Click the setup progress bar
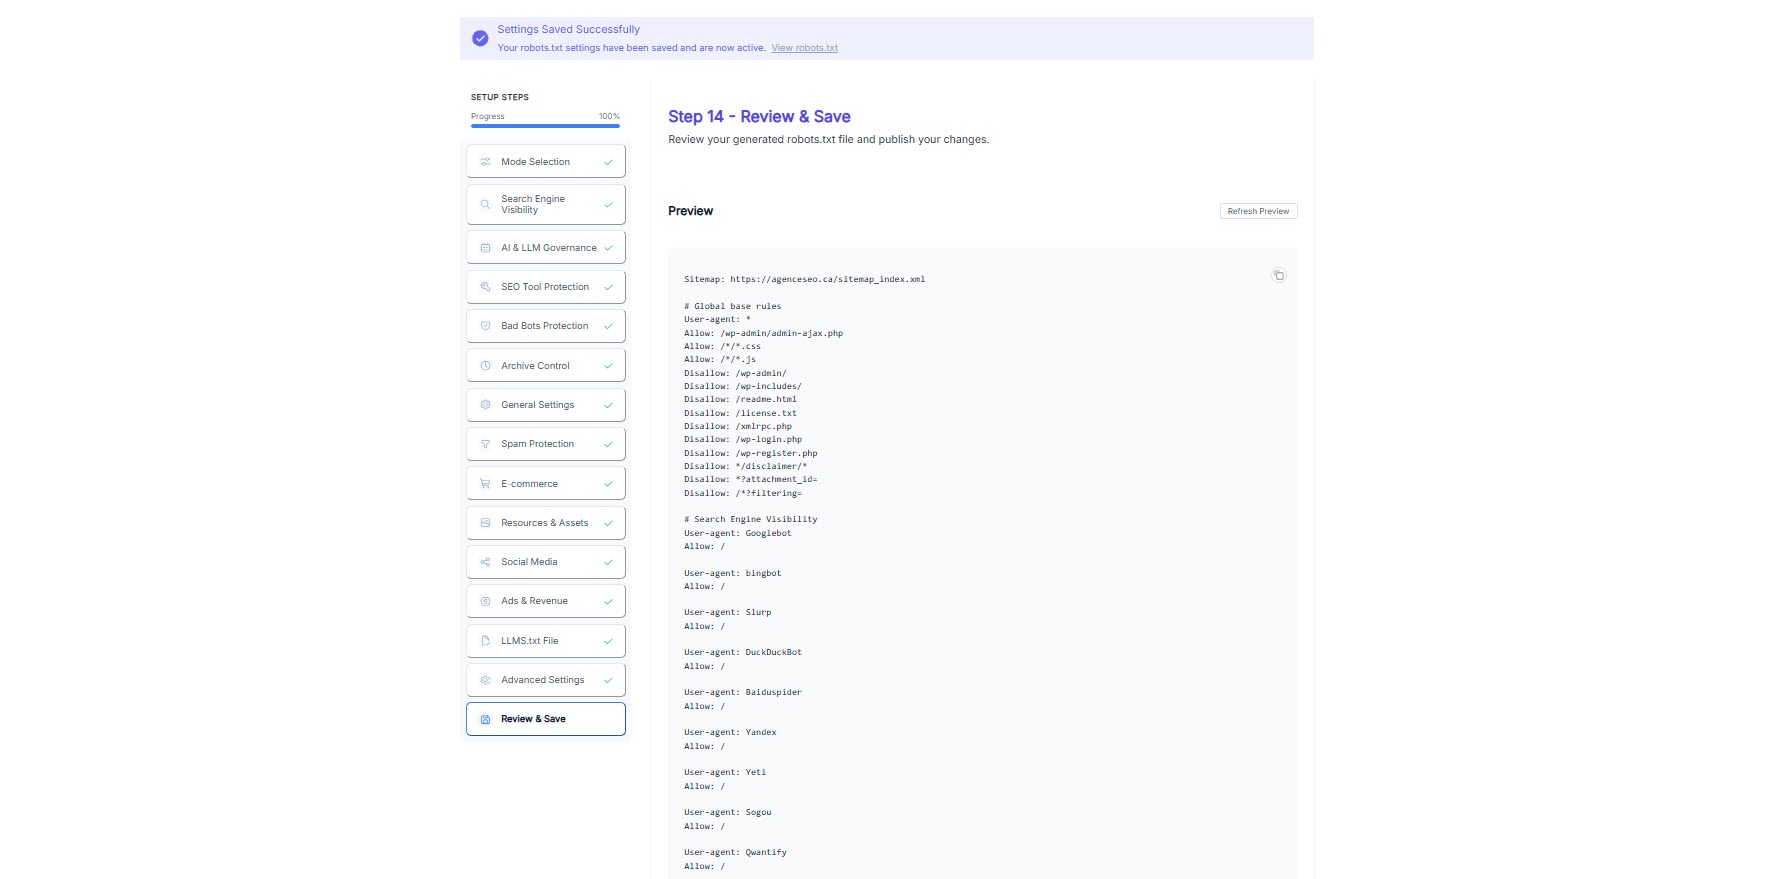The image size is (1774, 879). [x=545, y=126]
